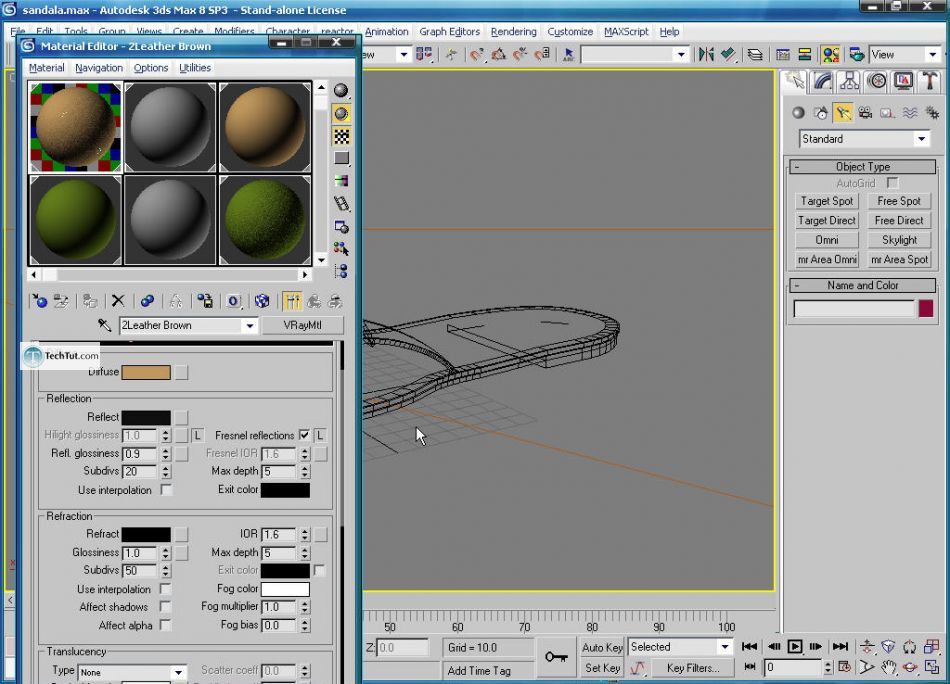Toggle the AutoGrid checkbox
Viewport: 950px width, 684px height.
coord(892,182)
